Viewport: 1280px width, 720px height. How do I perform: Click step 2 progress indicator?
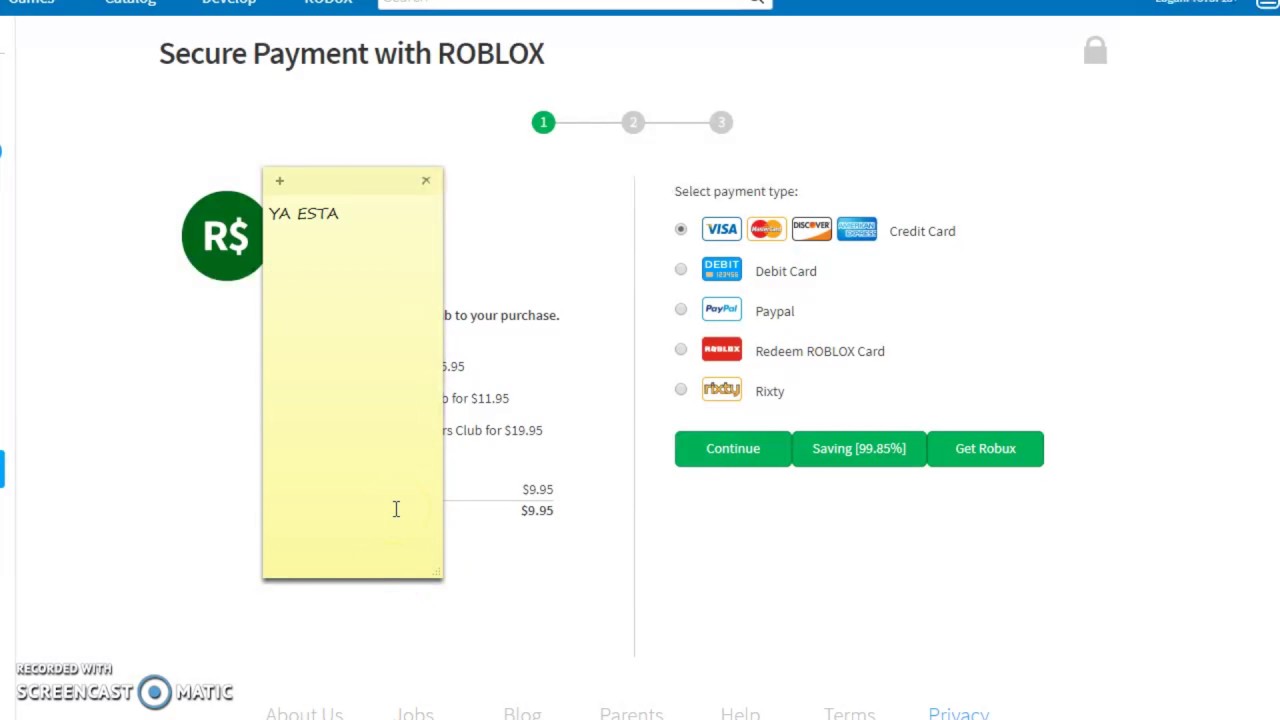click(632, 122)
